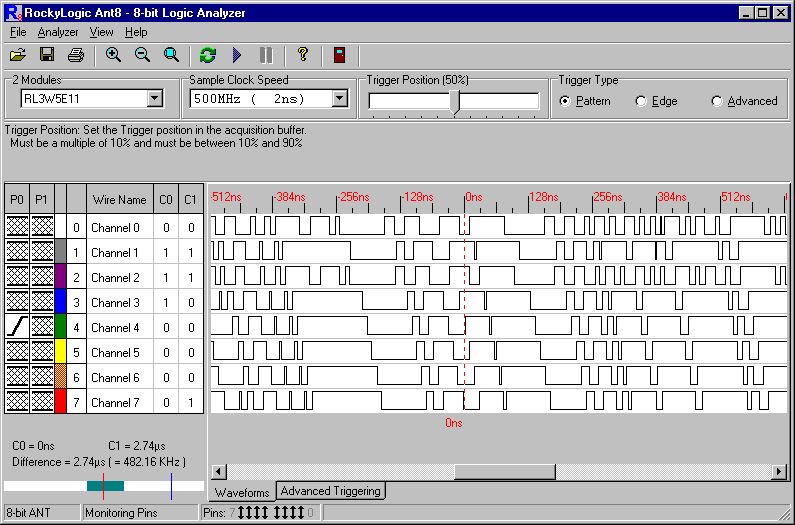Click the C1 column header
The width and height of the screenshot is (795, 525).
coord(191,199)
